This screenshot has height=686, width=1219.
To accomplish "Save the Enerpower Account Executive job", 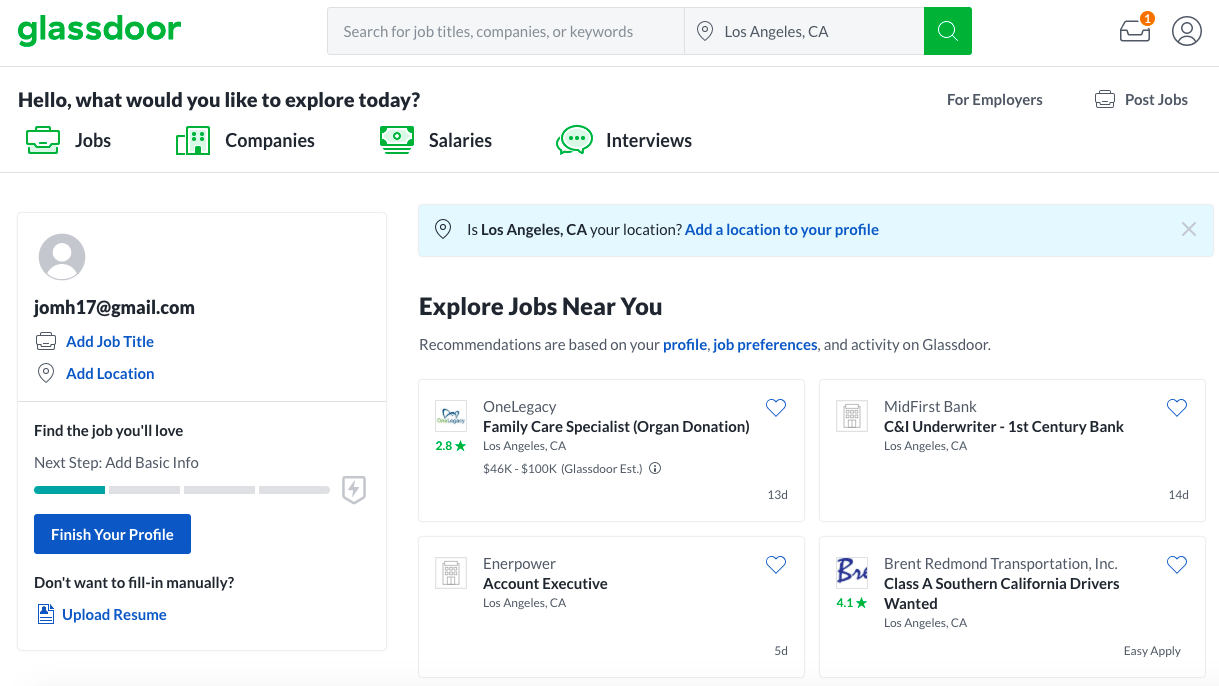I will (x=776, y=564).
